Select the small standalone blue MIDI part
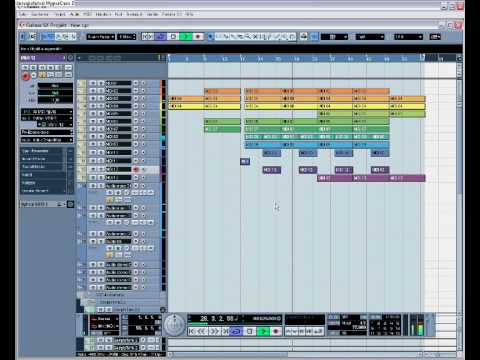Screen dimensions: 480x360 pyautogui.click(x=245, y=162)
